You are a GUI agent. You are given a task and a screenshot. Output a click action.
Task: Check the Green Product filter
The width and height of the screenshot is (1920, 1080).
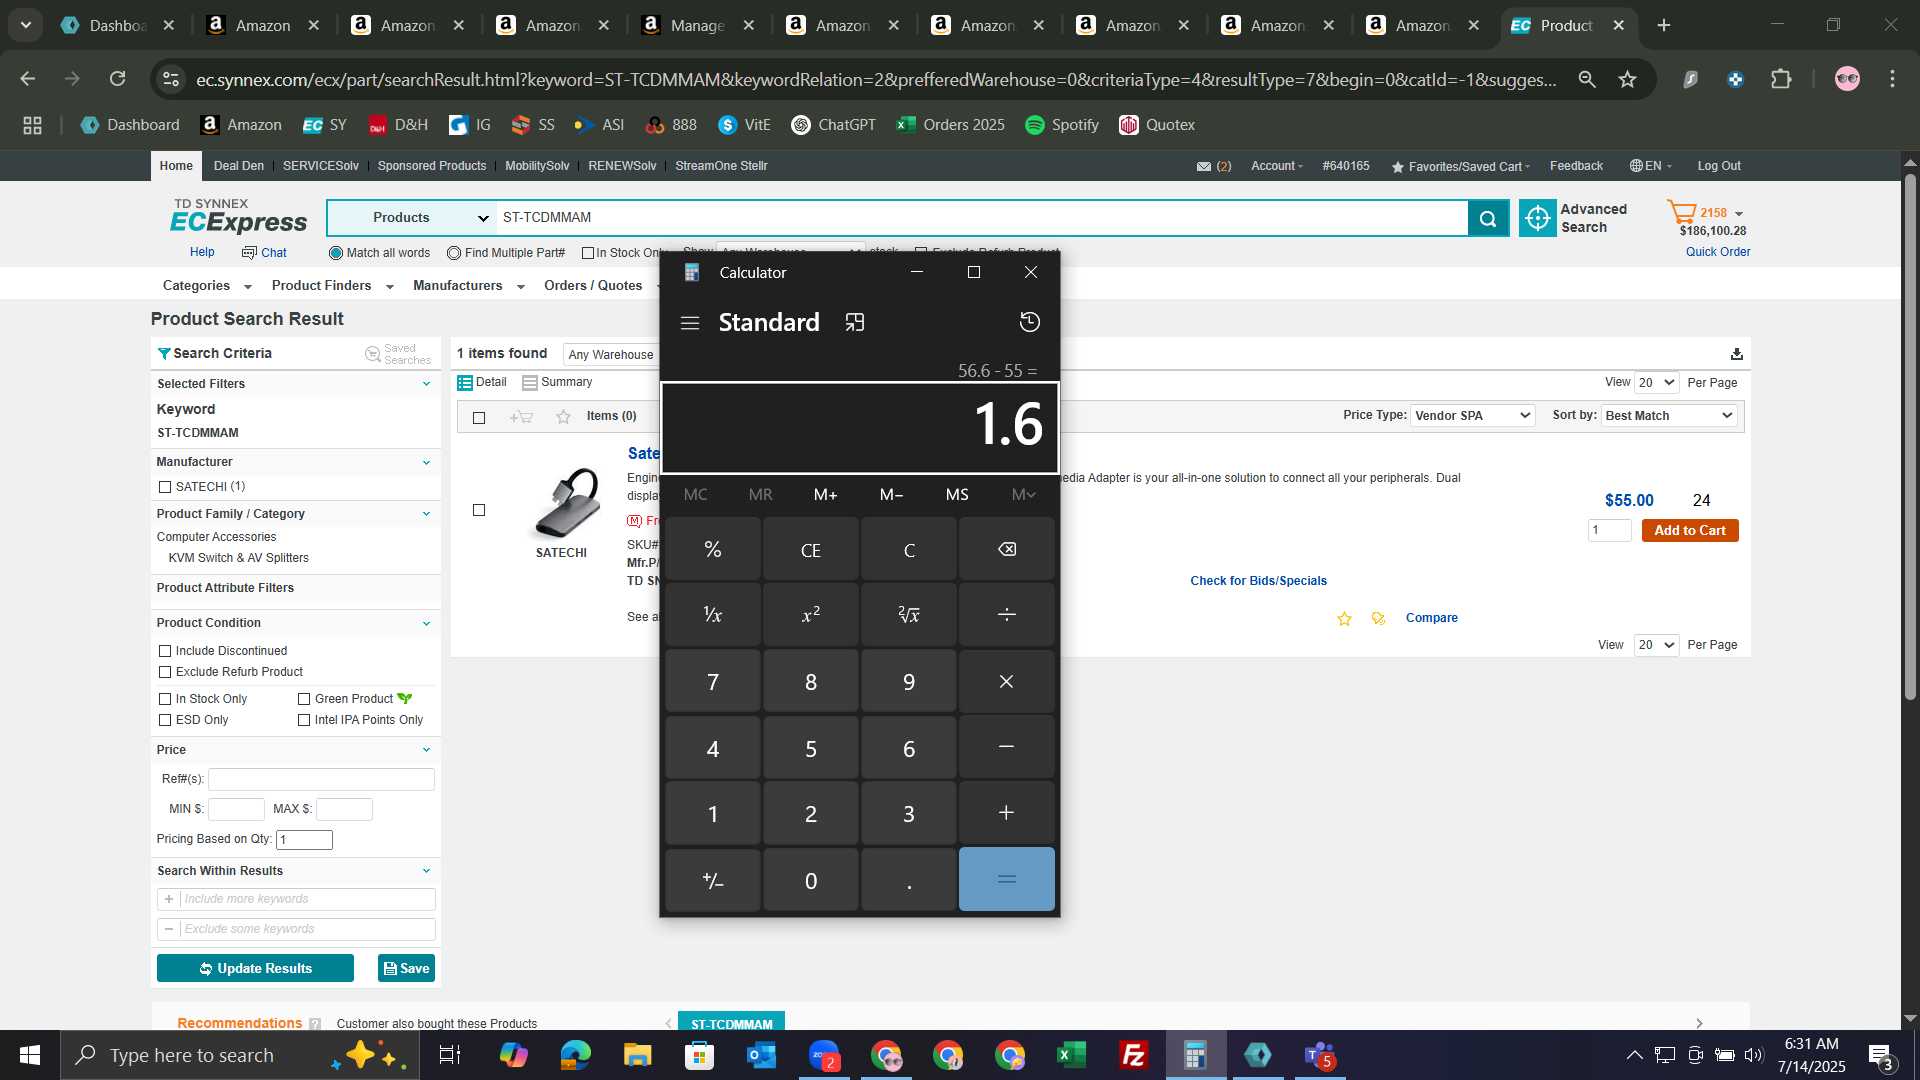click(304, 699)
